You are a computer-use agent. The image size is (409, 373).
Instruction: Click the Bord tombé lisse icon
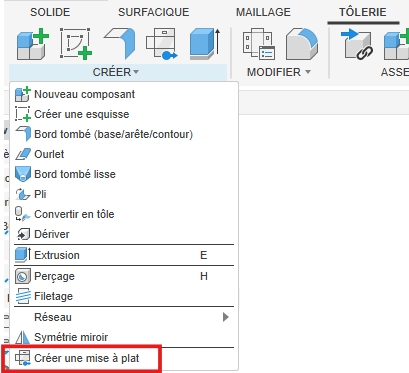coord(23,174)
